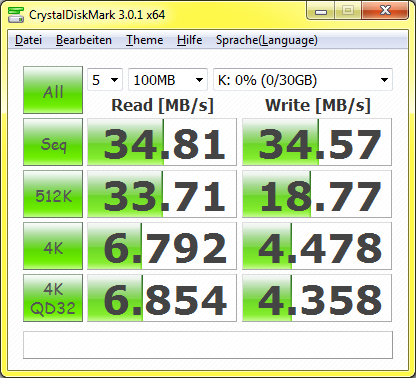This screenshot has height=378, width=416.
Task: Run all benchmarks with the All button
Action: pyautogui.click(x=53, y=90)
